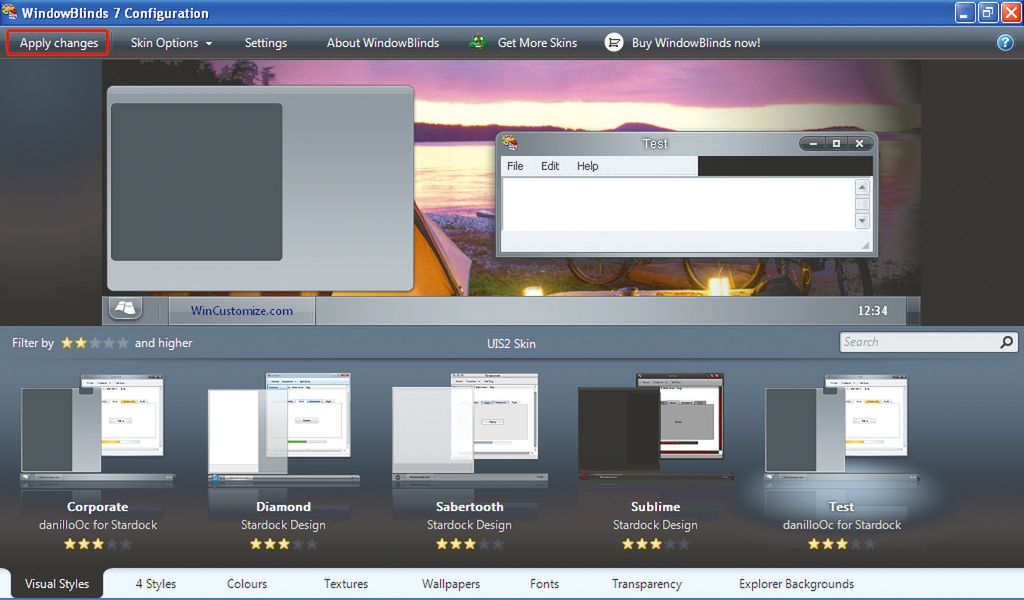Click the Test window close button

859,144
